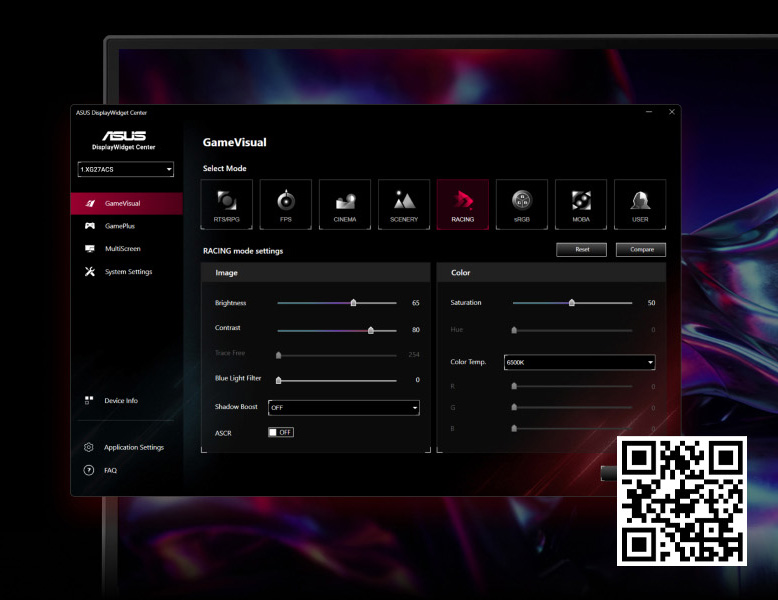Screen dimensions: 778x600
Task: Click the ASUS logo in the sidebar
Action: (x=124, y=135)
